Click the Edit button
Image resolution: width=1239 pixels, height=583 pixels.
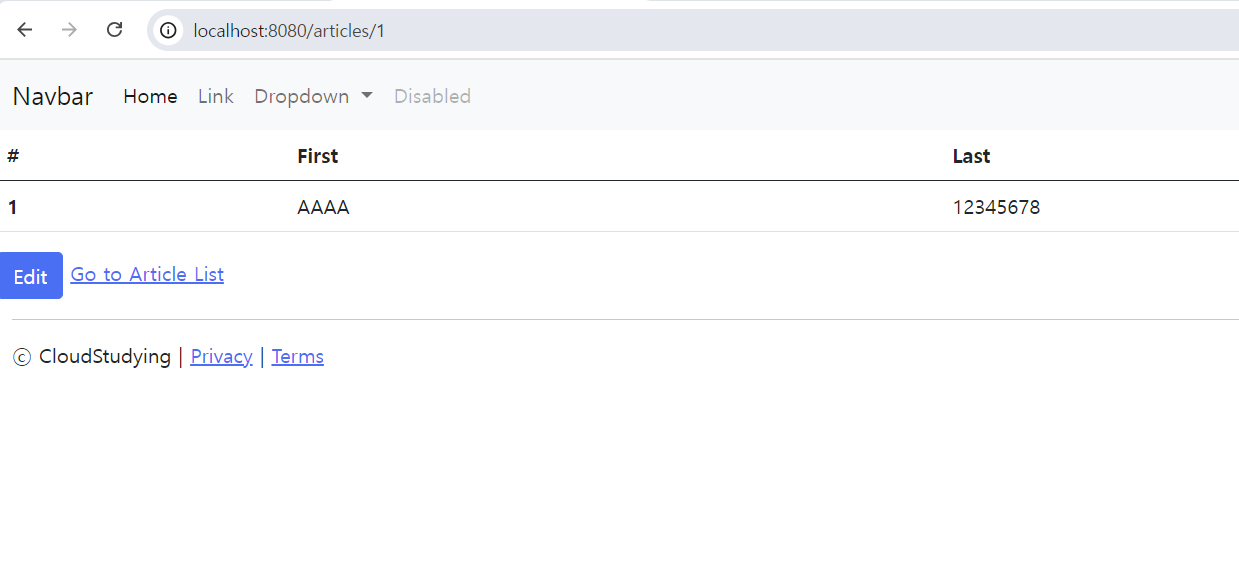(31, 275)
